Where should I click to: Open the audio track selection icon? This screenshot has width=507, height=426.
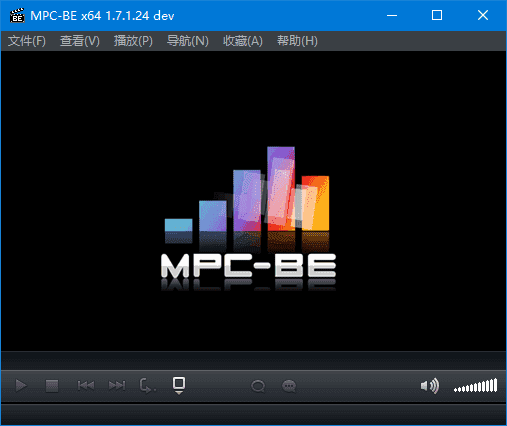pos(258,386)
